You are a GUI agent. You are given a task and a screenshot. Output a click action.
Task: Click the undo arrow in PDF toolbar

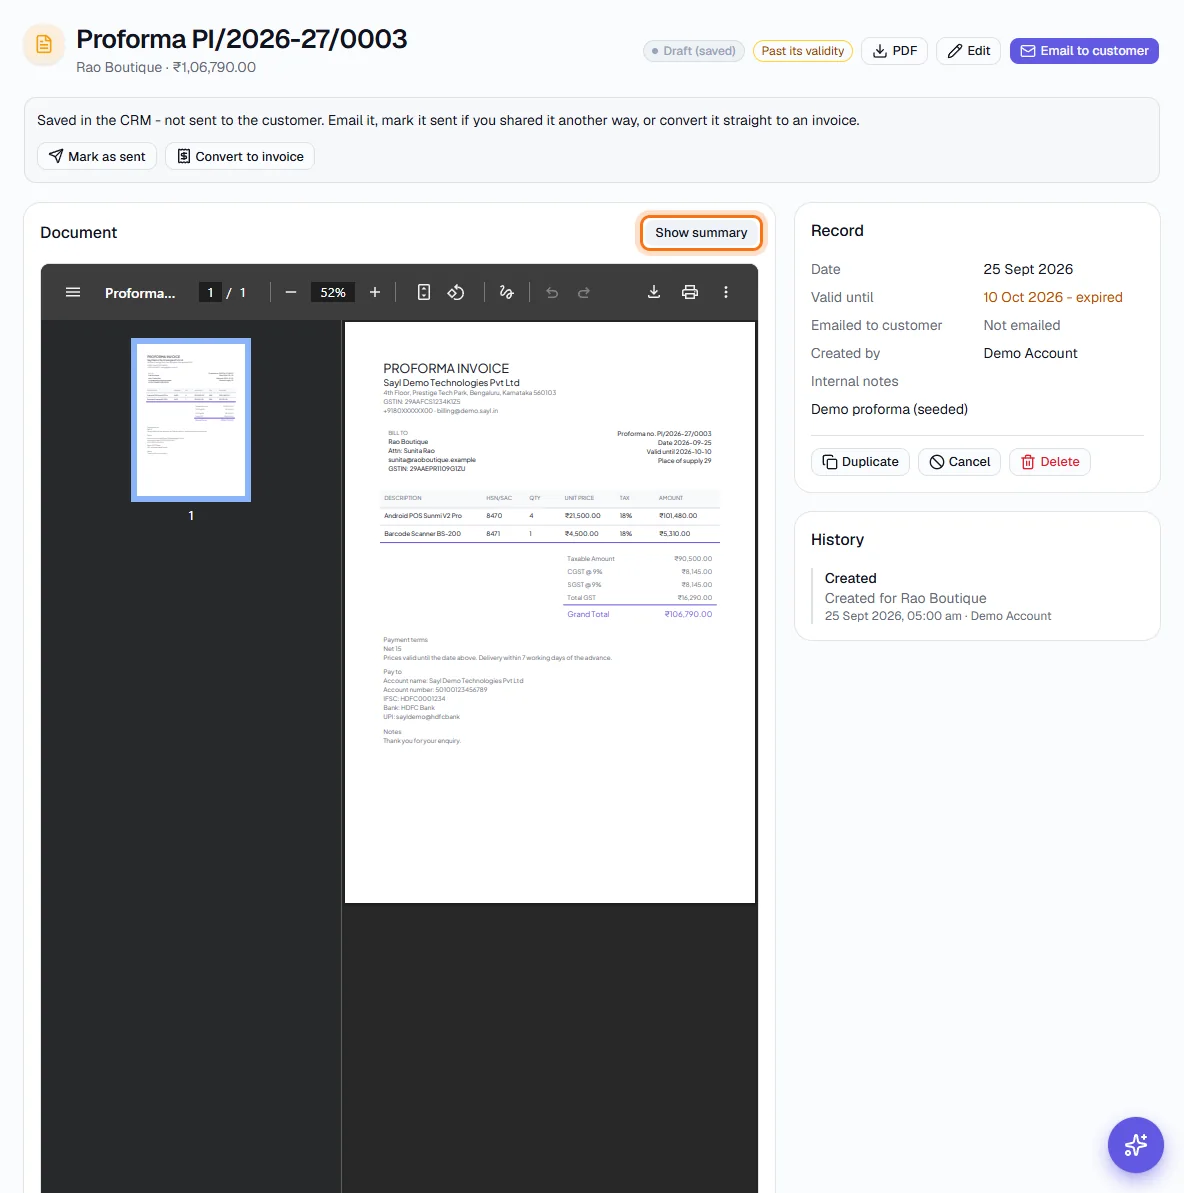(x=552, y=292)
